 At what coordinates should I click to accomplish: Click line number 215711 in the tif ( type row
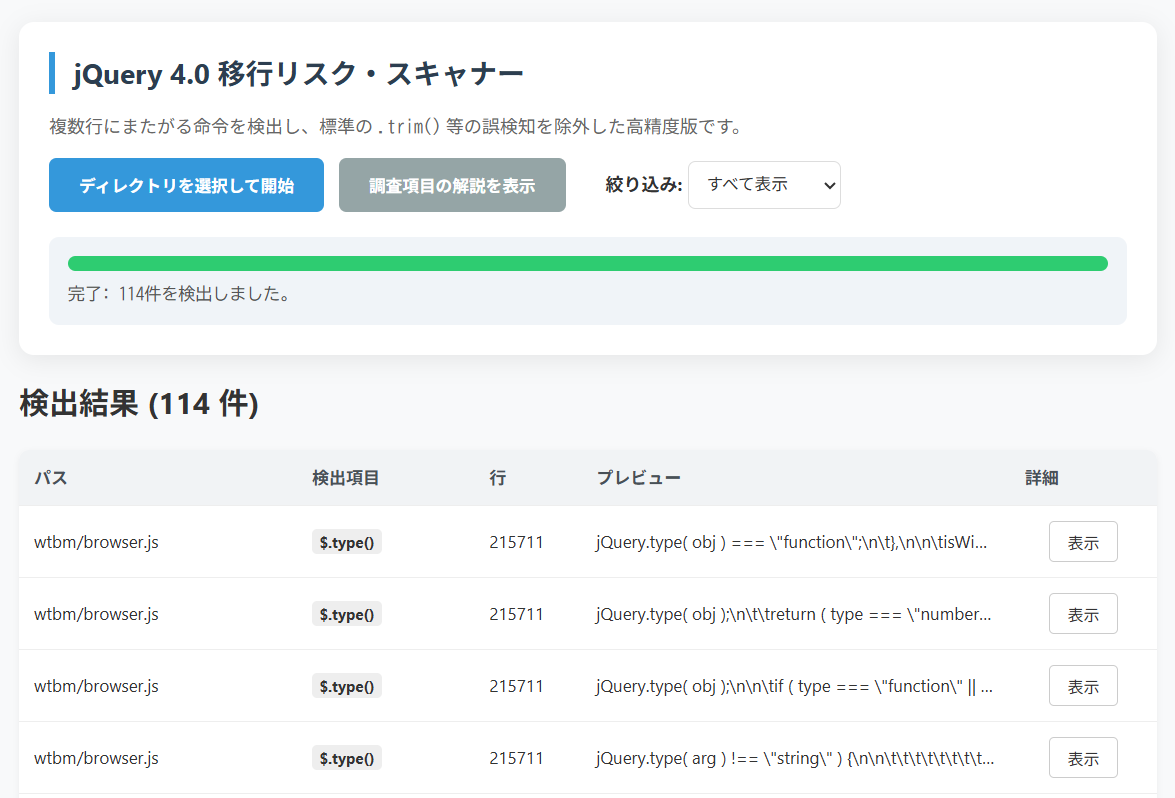[516, 686]
